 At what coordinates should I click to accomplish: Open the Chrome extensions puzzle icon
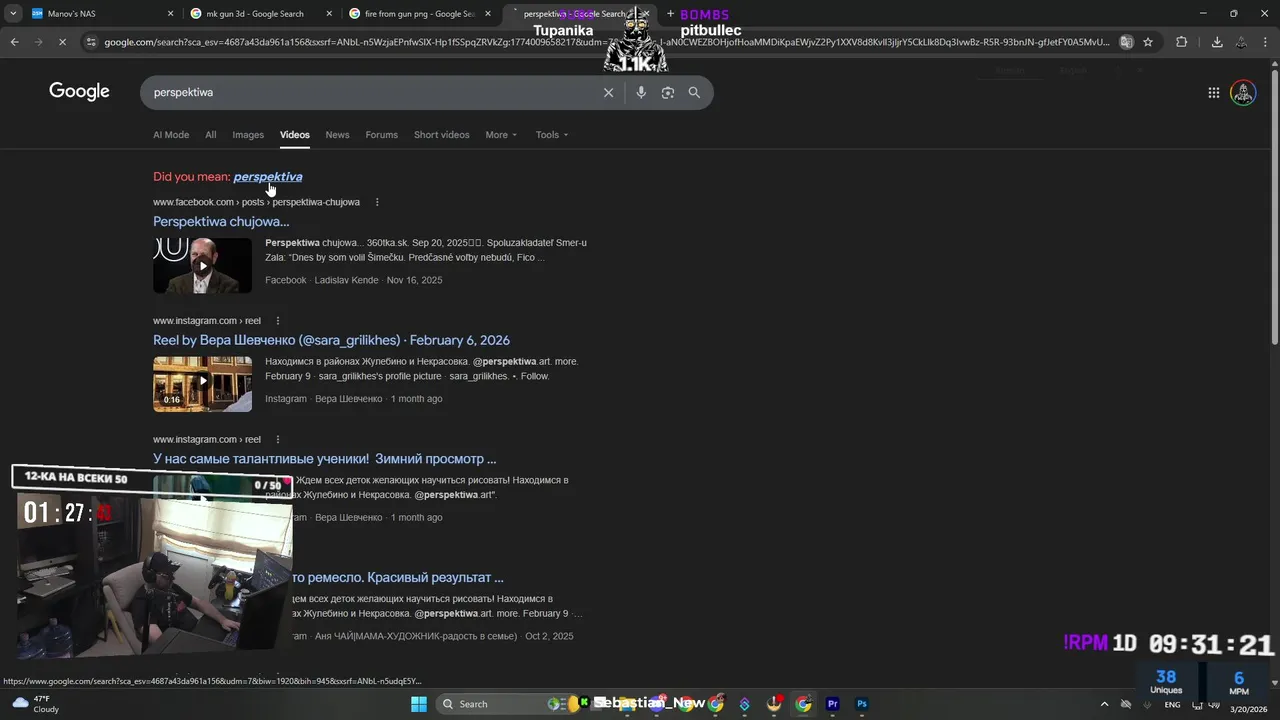(1182, 42)
